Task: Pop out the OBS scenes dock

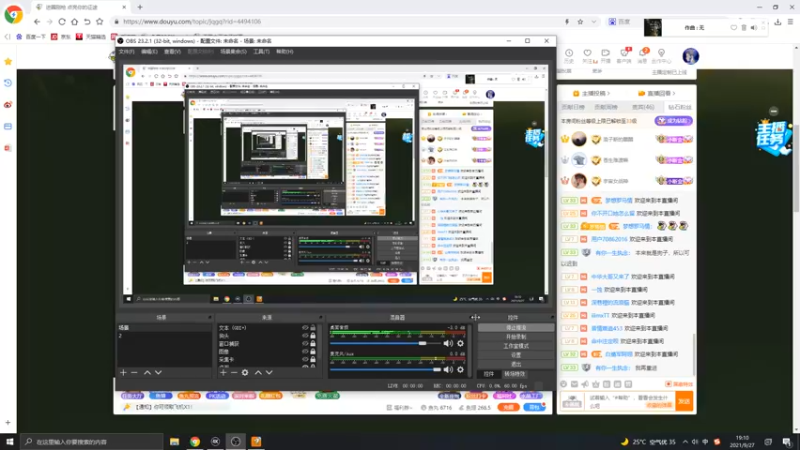Action: pos(209,317)
